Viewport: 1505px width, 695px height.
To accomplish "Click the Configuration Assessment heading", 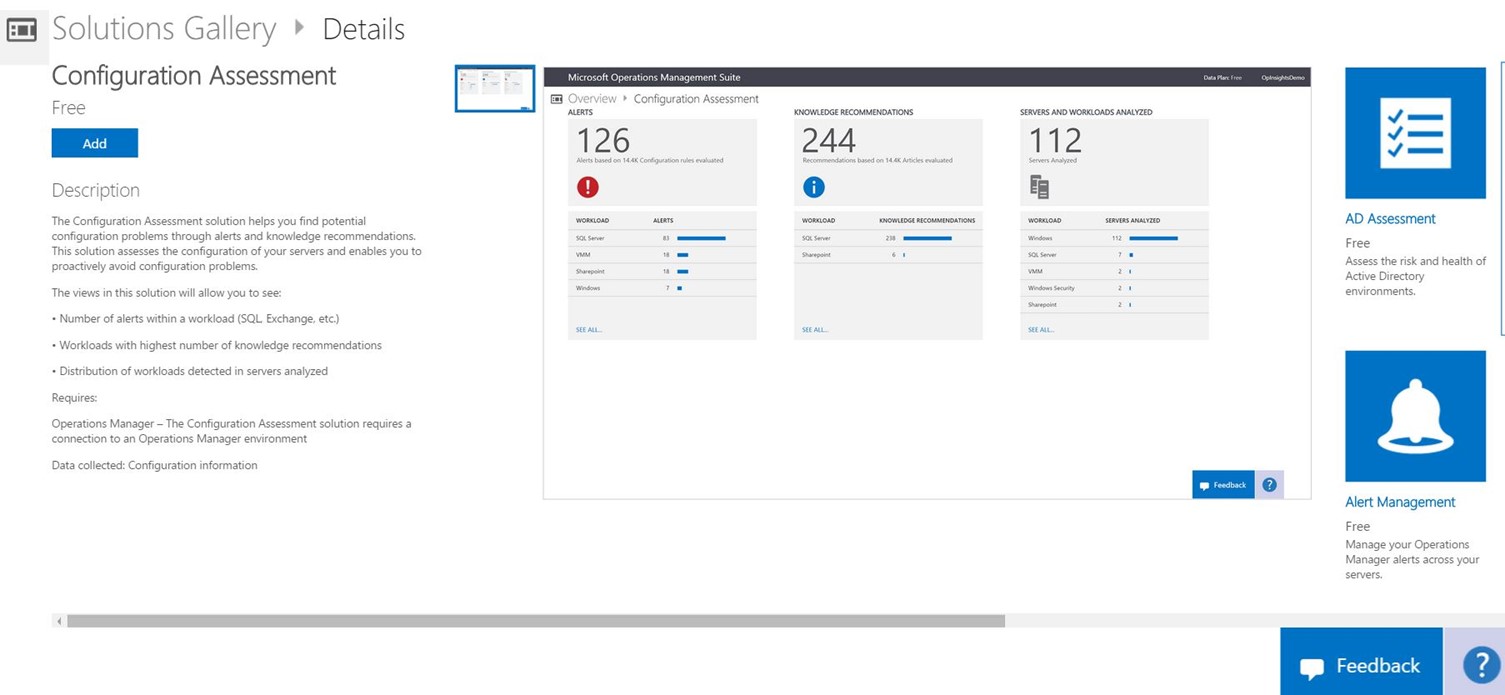I will coord(194,76).
